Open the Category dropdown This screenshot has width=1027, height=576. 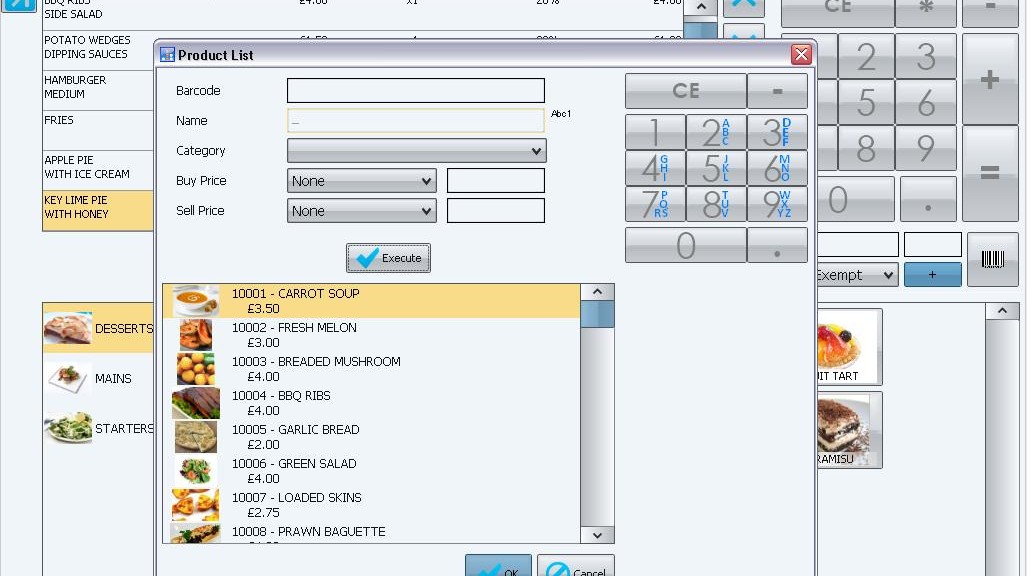point(415,150)
